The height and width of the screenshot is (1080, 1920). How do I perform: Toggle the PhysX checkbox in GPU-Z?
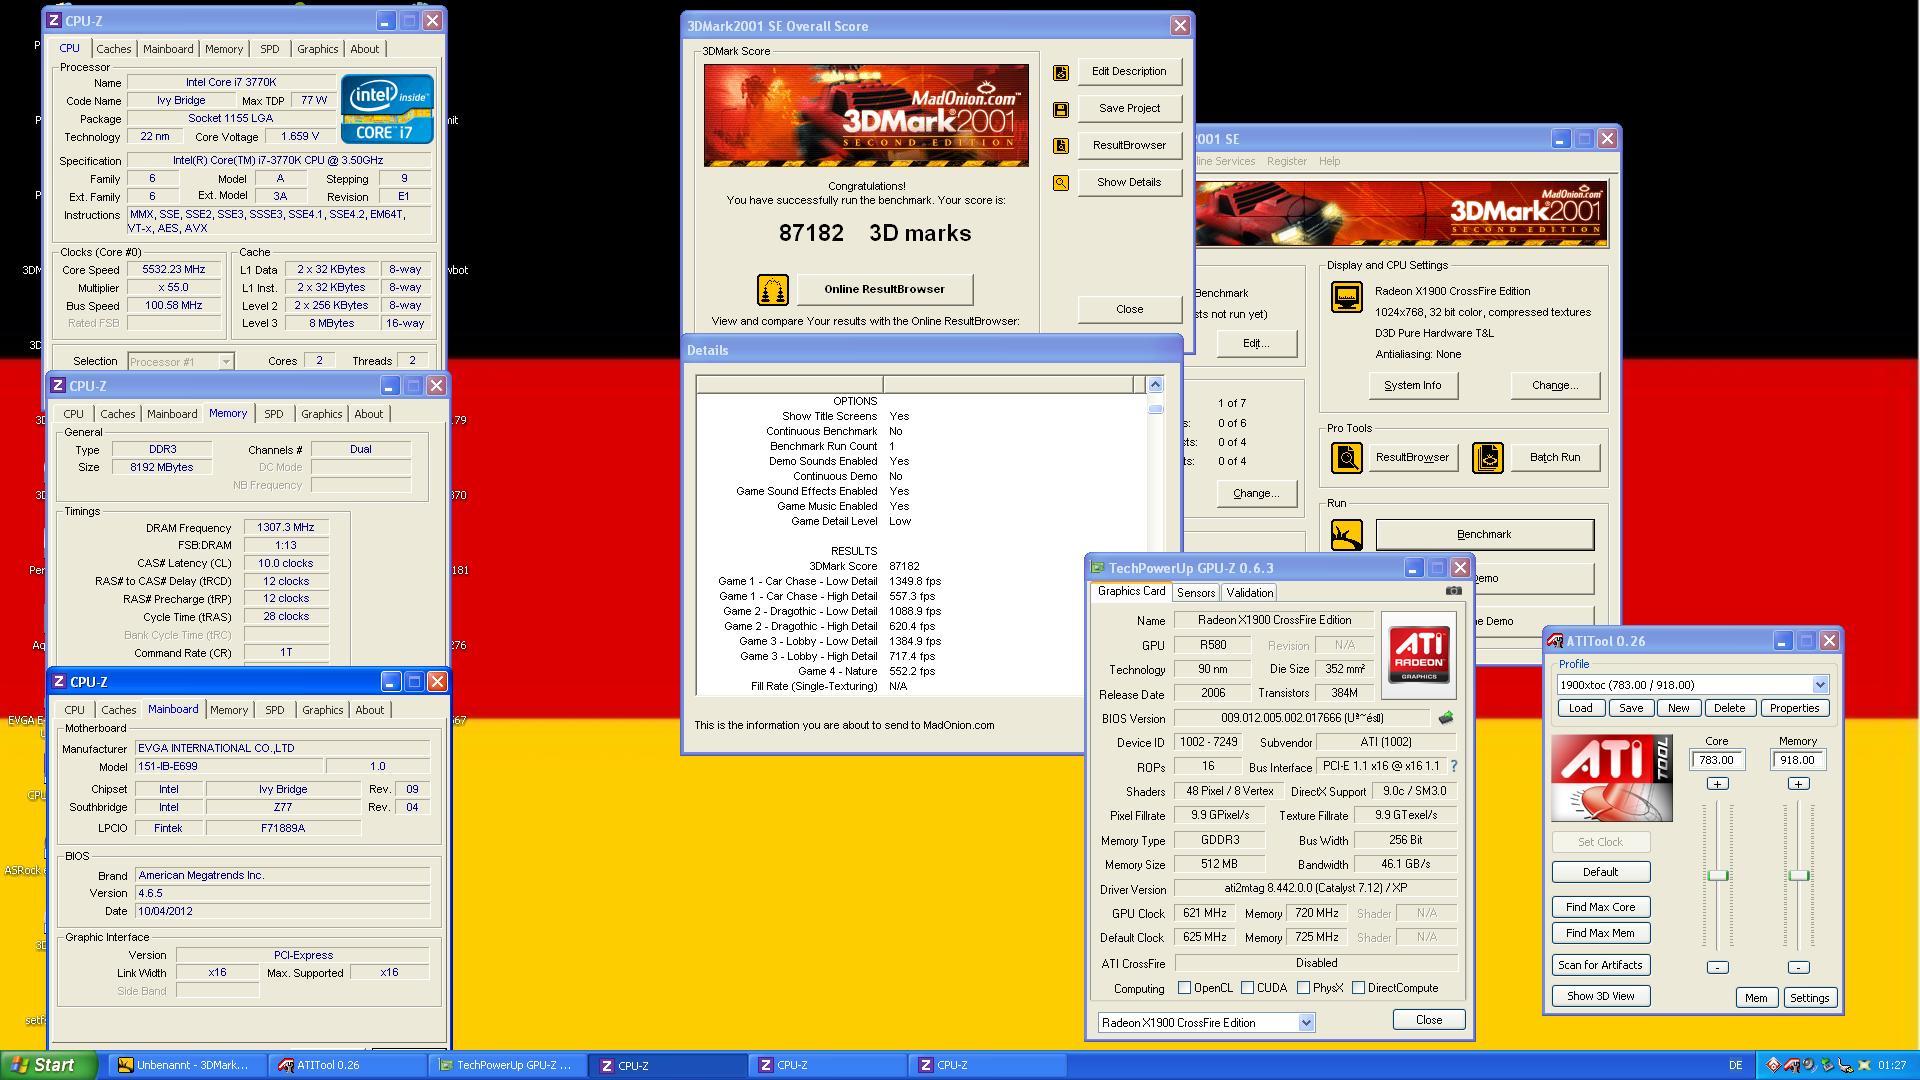(x=1304, y=988)
